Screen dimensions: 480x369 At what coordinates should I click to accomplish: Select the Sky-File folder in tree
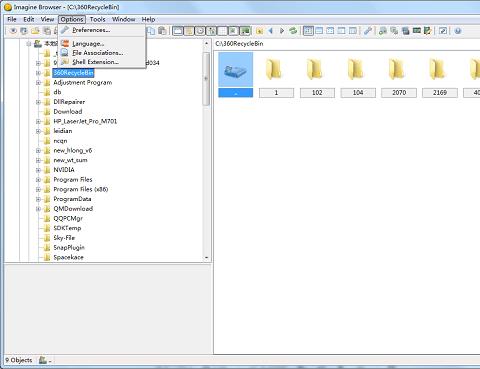pos(64,238)
